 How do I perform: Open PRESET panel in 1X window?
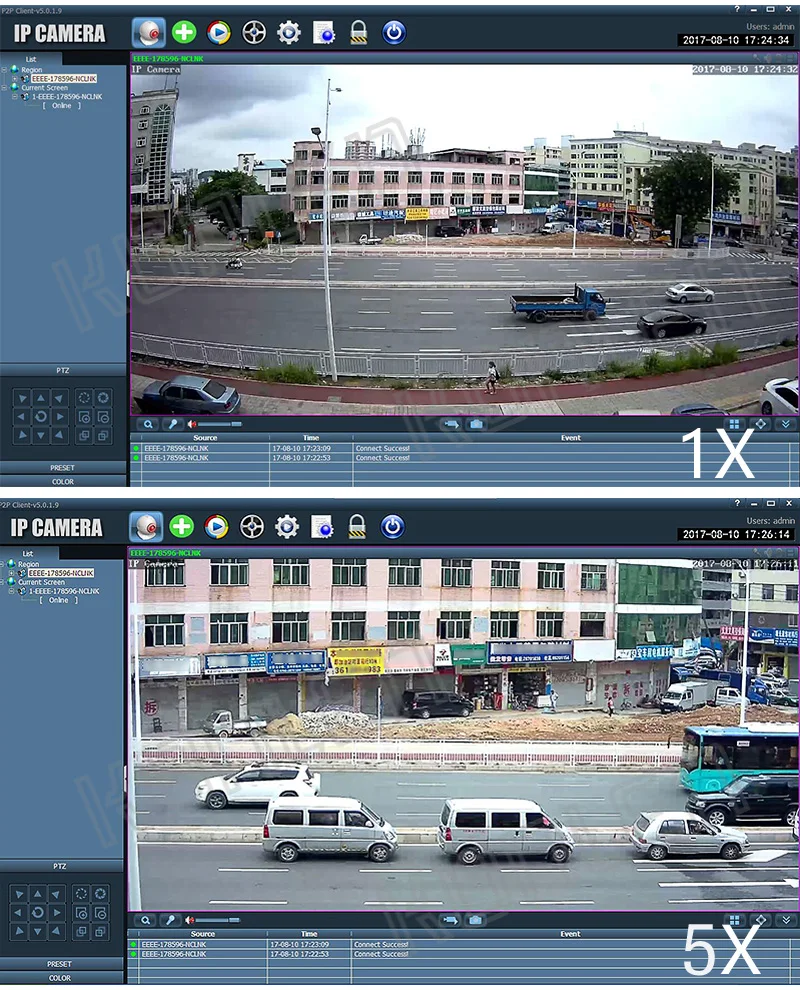click(63, 468)
